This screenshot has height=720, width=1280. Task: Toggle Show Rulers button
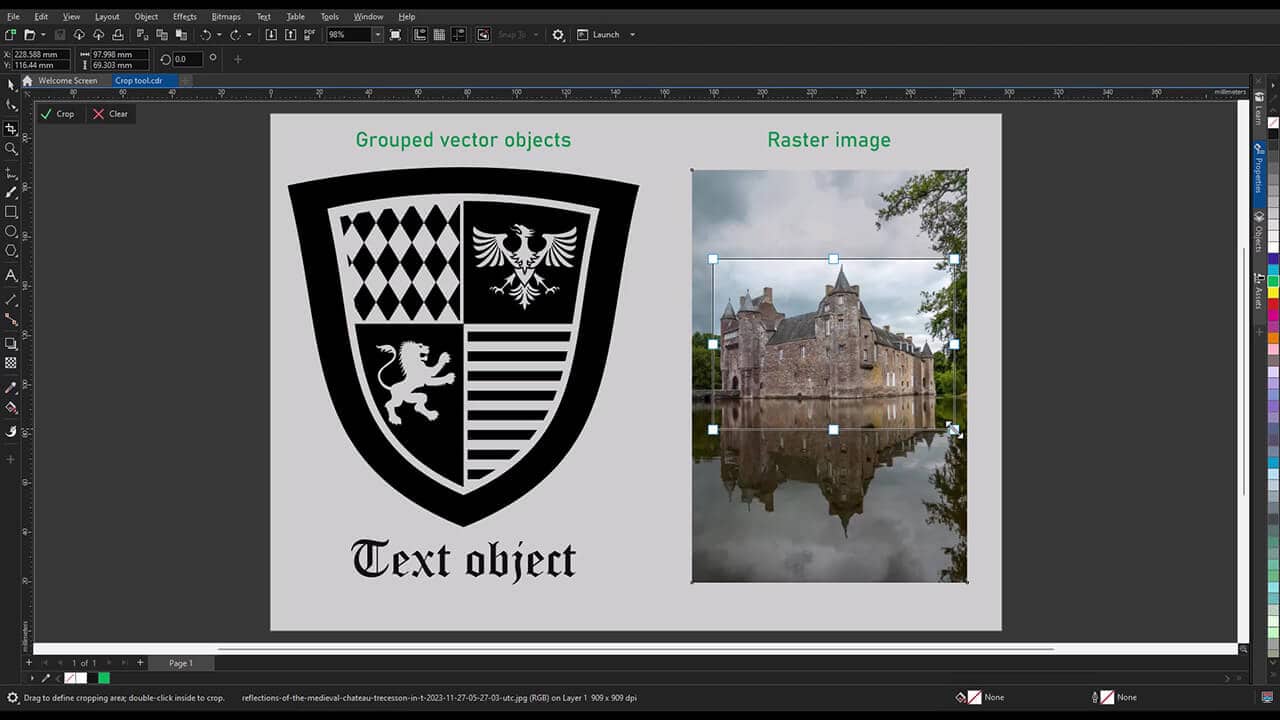pos(420,34)
